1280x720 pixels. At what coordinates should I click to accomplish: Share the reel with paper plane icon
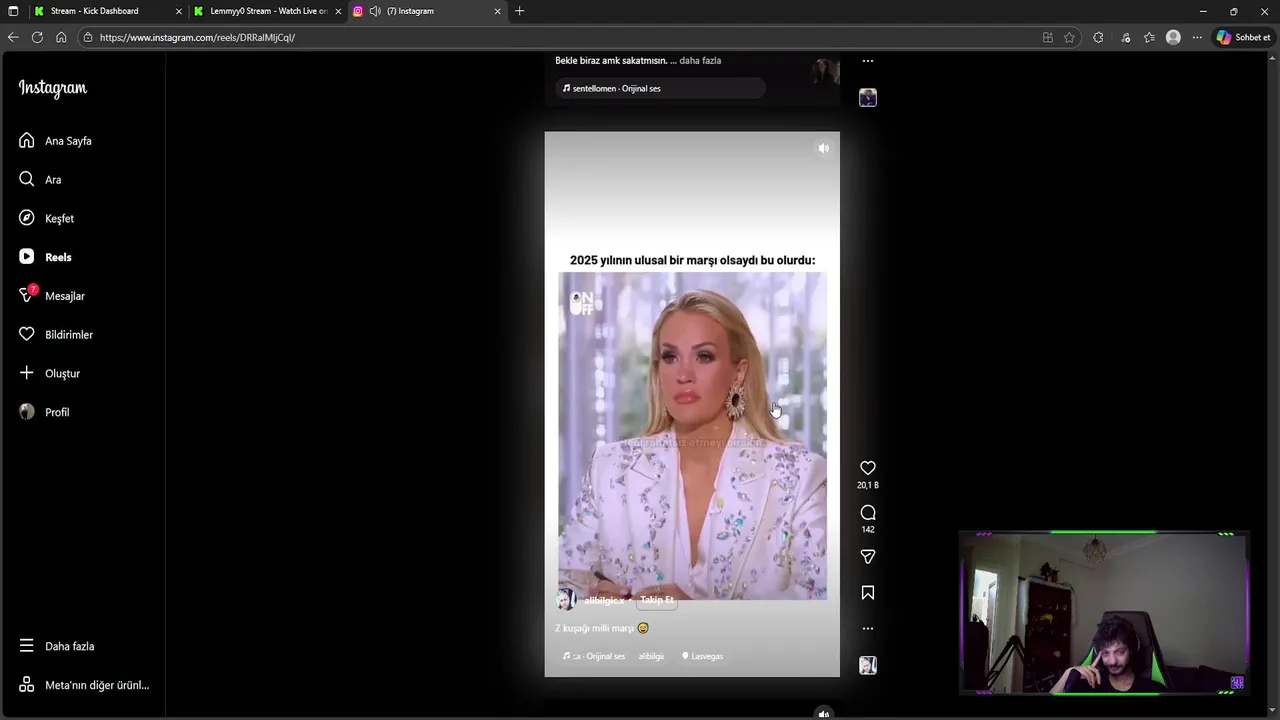click(x=868, y=557)
